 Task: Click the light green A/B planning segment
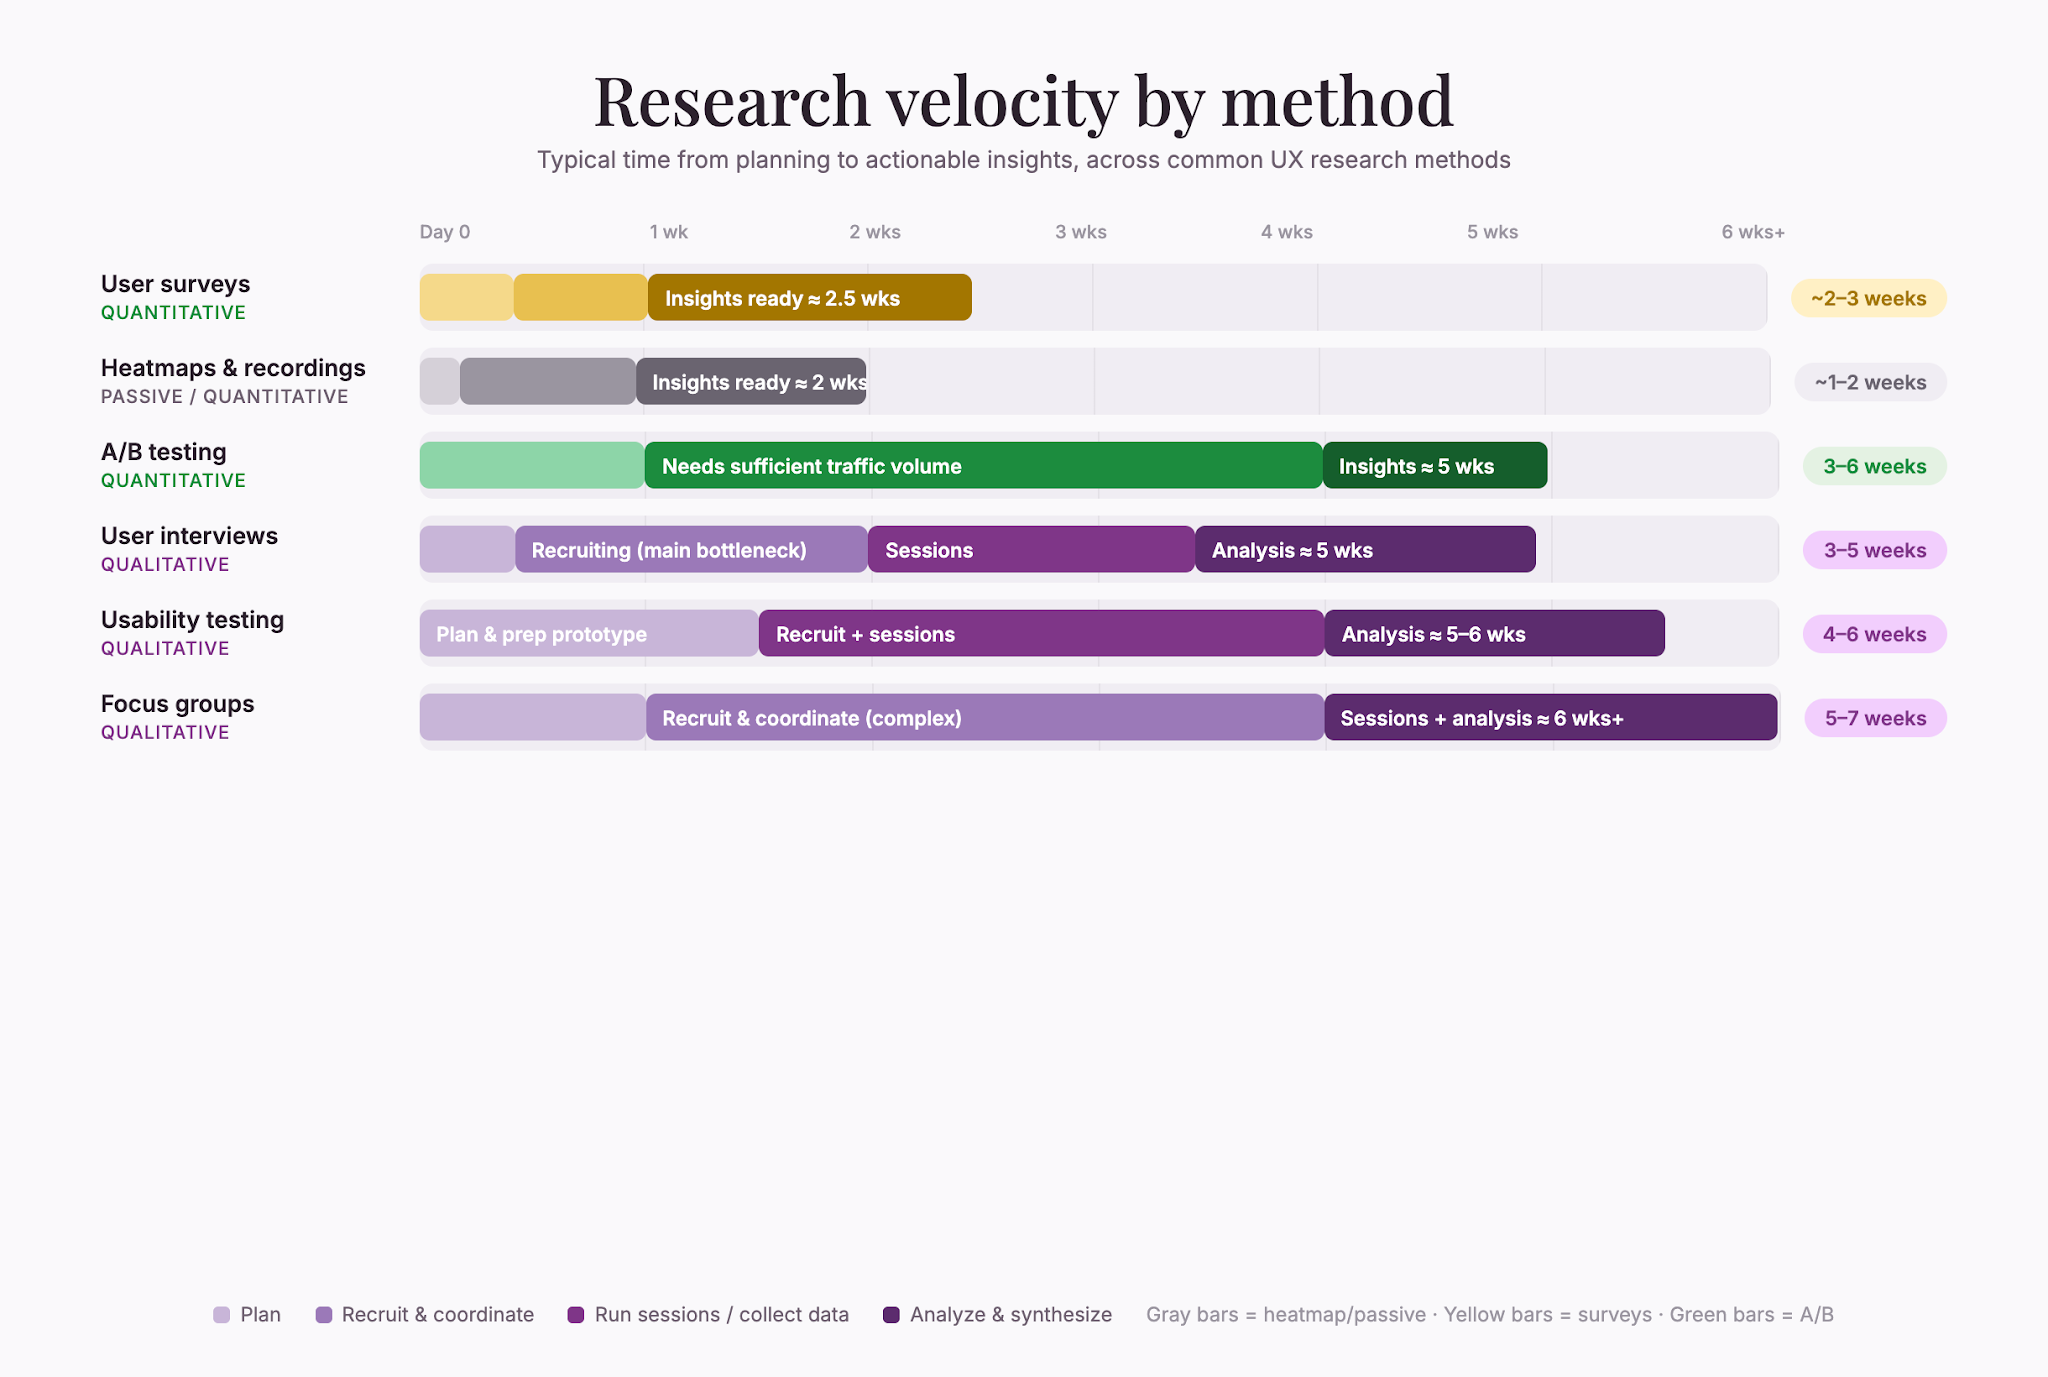[x=532, y=465]
